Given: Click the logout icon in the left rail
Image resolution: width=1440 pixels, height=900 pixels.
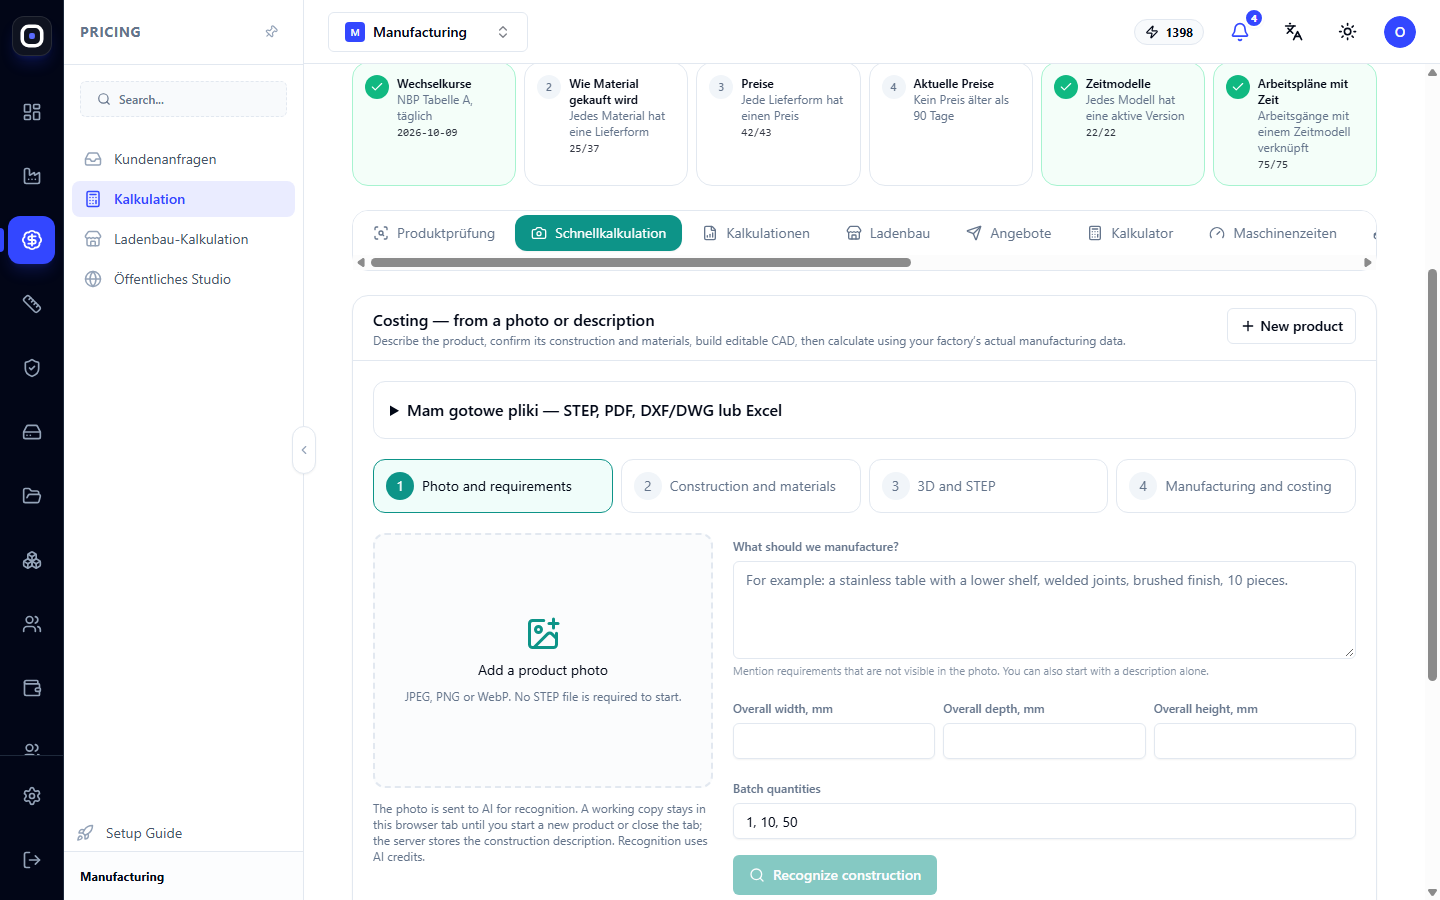Looking at the screenshot, I should tap(32, 860).
